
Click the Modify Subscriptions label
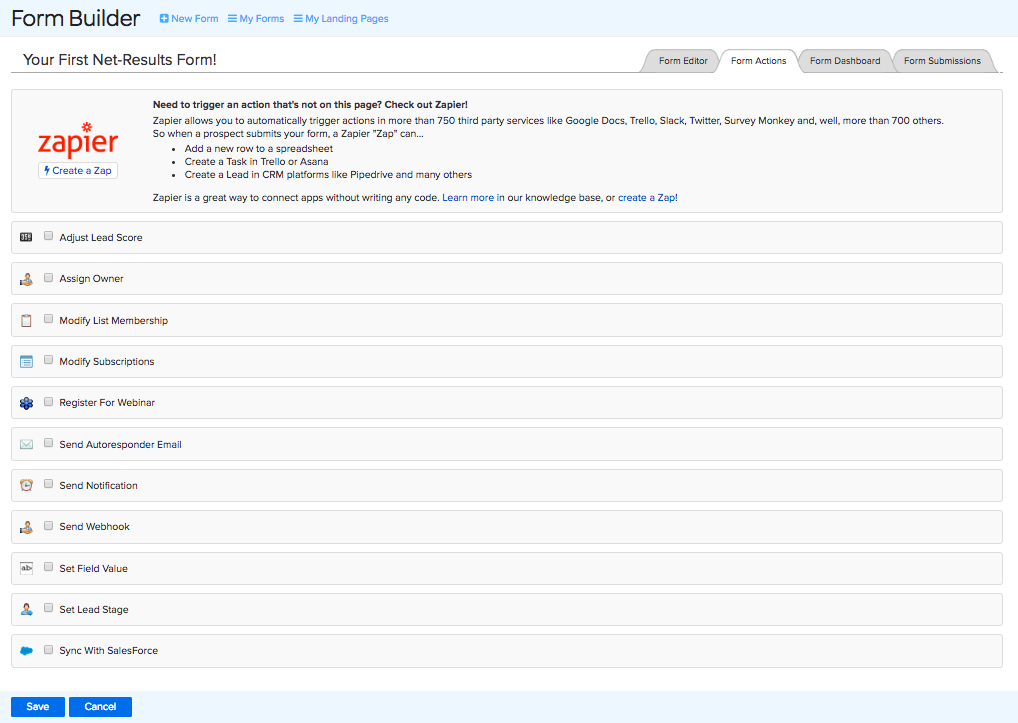tap(107, 362)
